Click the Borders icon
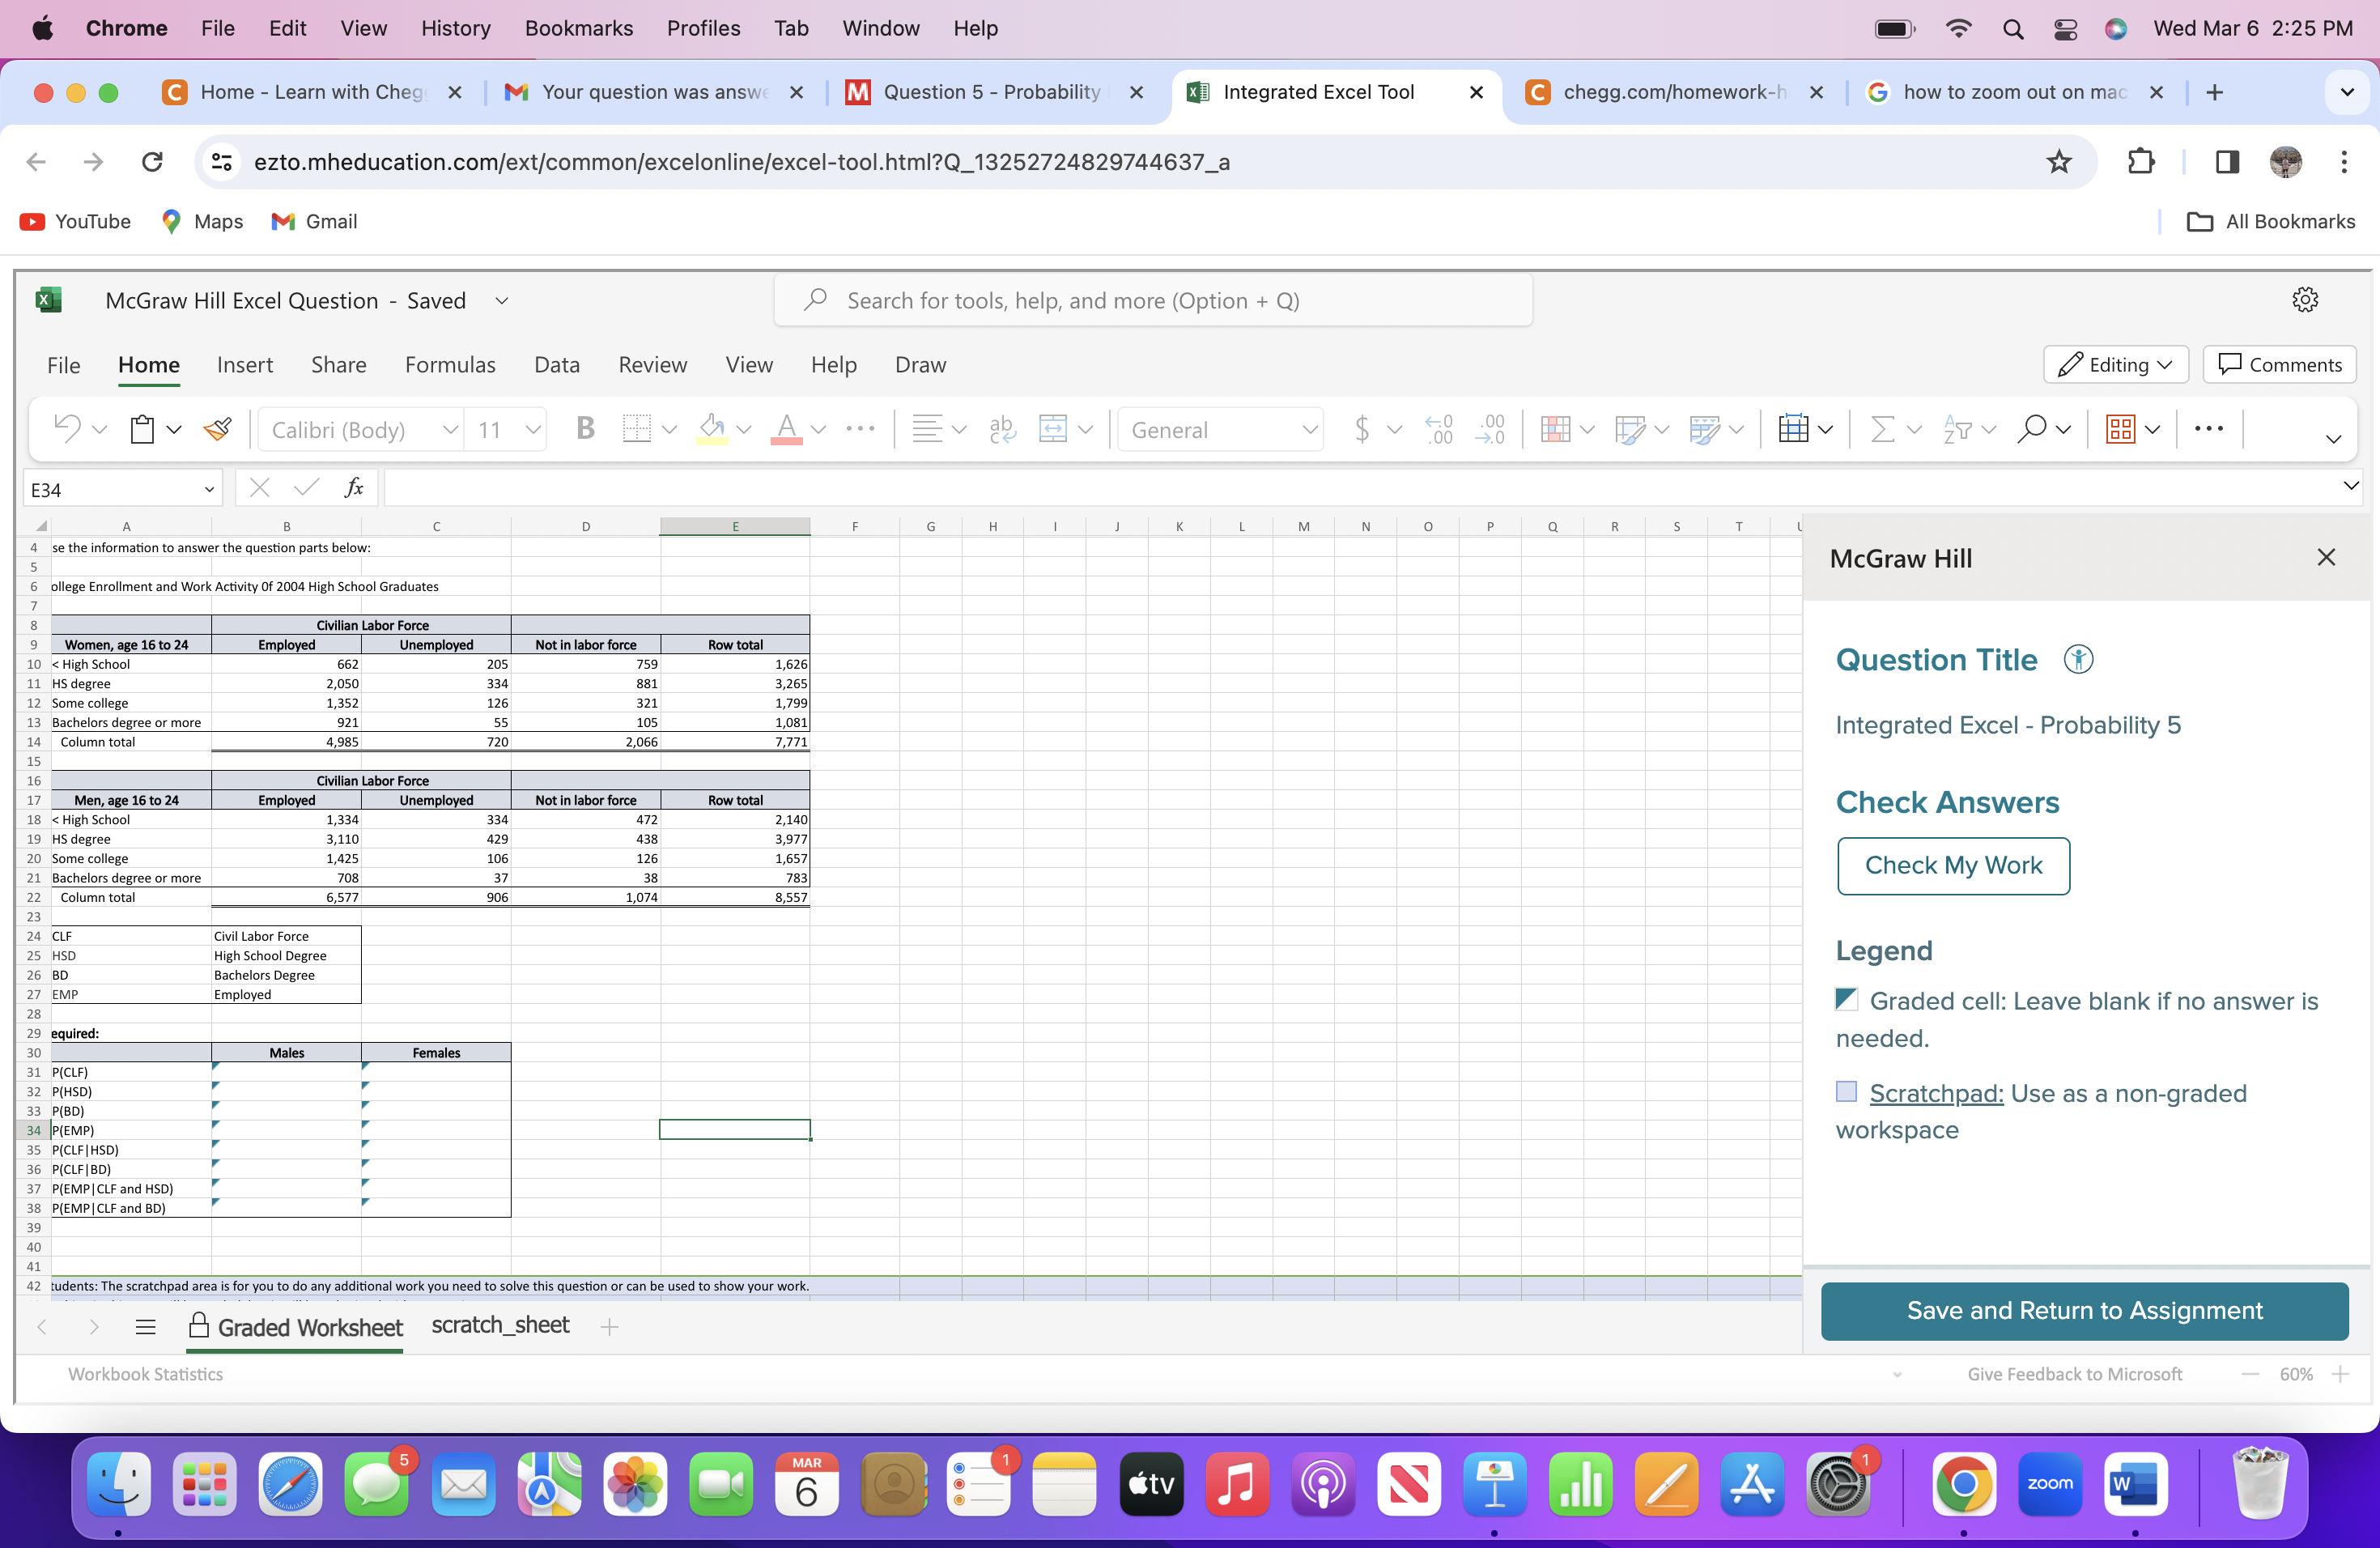This screenshot has width=2380, height=1548. [x=636, y=429]
